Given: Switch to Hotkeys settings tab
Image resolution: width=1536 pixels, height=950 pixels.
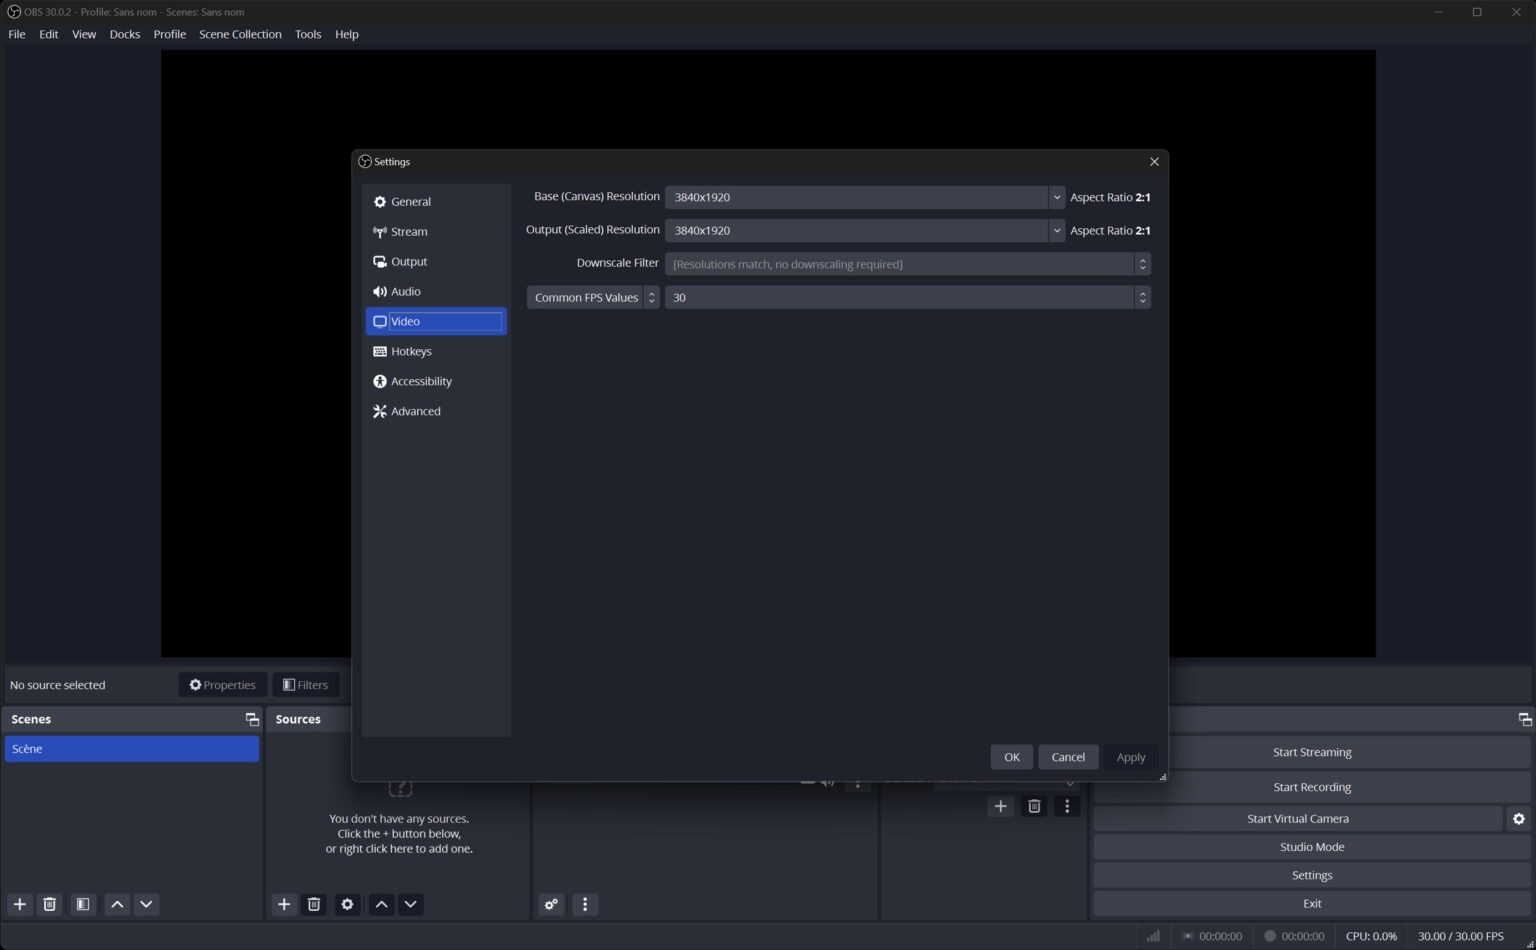Looking at the screenshot, I should click(x=411, y=351).
